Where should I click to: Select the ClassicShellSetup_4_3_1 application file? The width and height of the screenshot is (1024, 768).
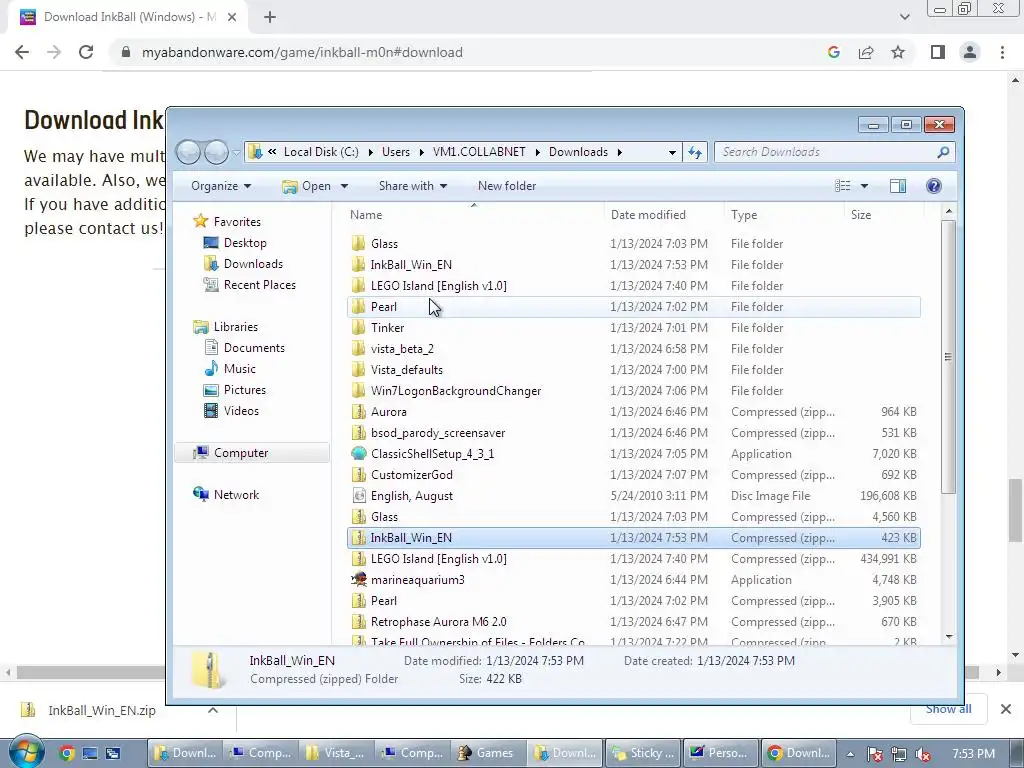(633, 454)
